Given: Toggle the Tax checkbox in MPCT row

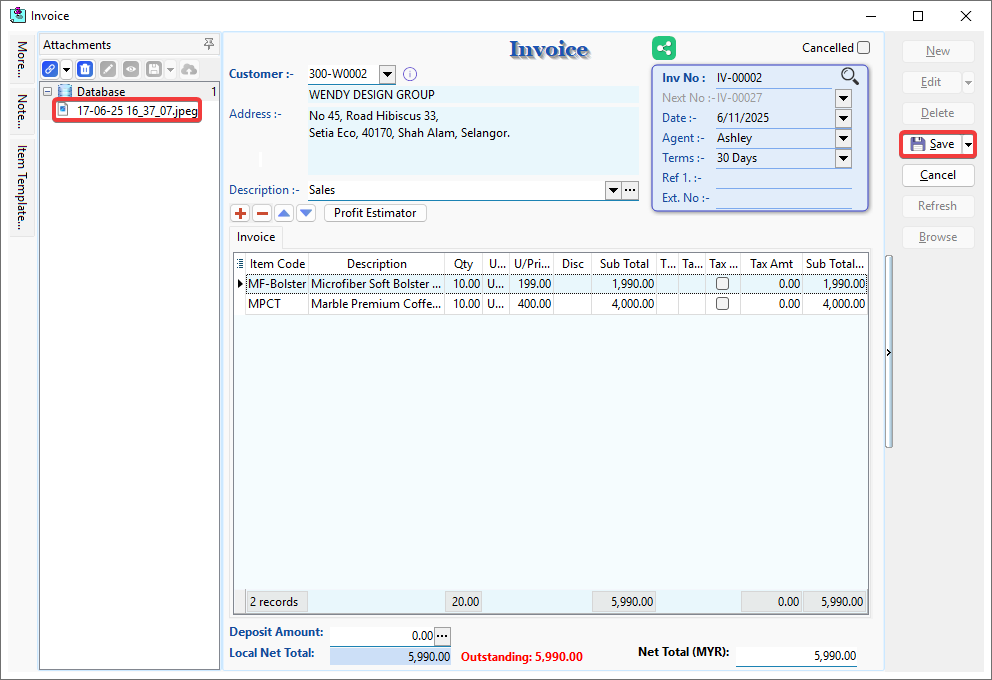Looking at the screenshot, I should pos(722,304).
